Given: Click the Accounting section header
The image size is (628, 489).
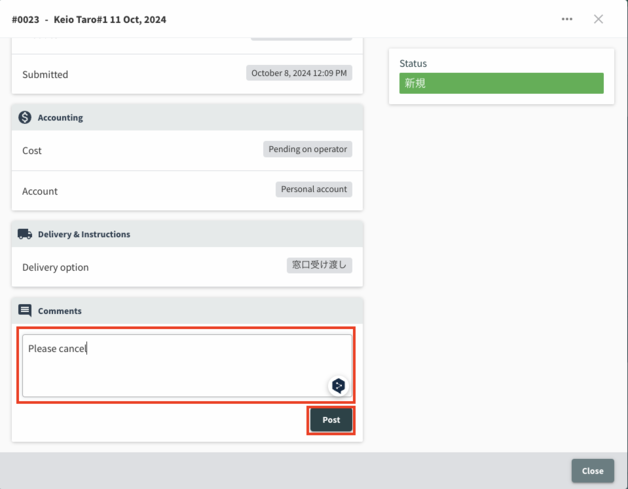Looking at the screenshot, I should (x=60, y=118).
